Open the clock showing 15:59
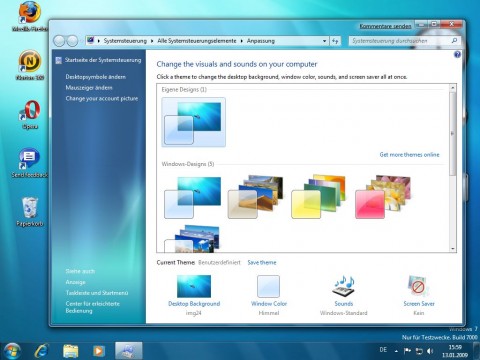Screen dimensions: 480x360 455,351
